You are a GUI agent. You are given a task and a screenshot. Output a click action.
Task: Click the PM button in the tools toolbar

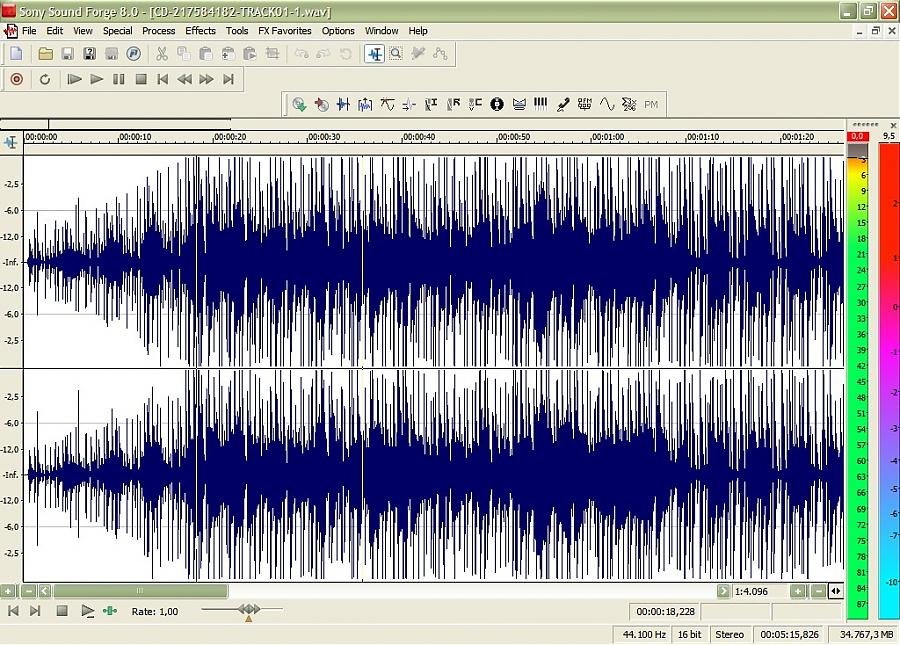651,104
